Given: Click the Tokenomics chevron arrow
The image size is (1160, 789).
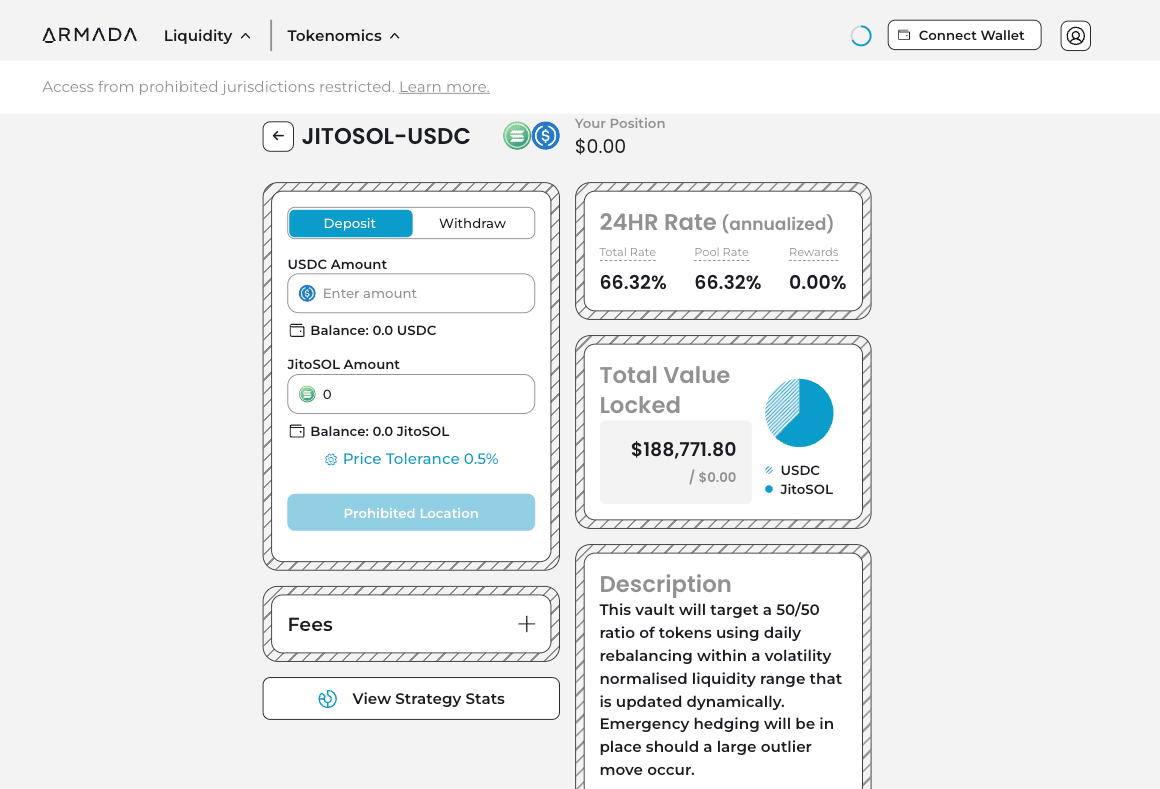Looking at the screenshot, I should [x=395, y=35].
